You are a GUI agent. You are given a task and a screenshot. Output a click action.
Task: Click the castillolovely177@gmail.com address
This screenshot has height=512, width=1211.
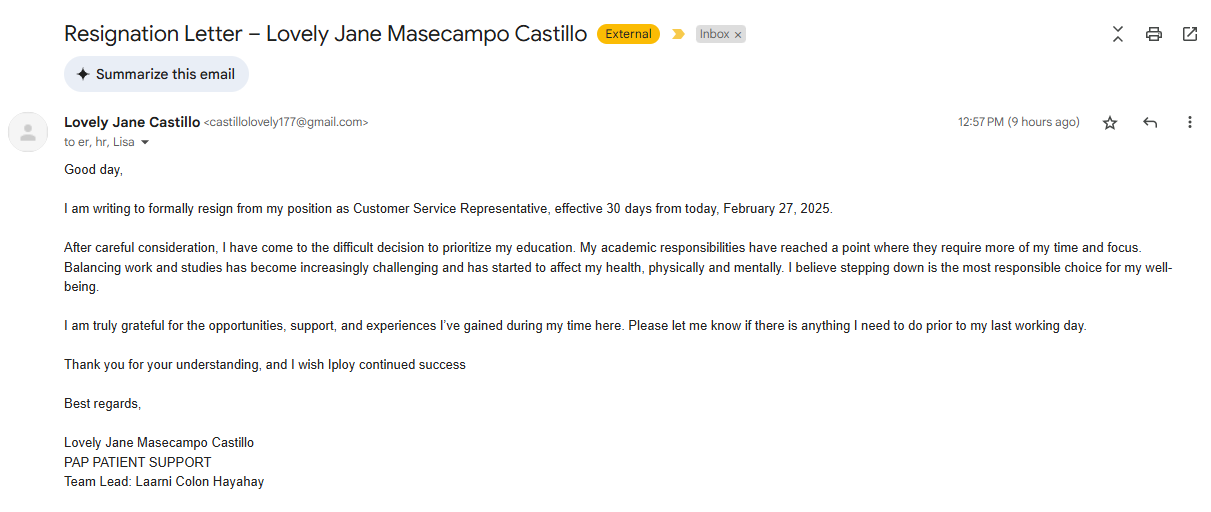coord(286,122)
